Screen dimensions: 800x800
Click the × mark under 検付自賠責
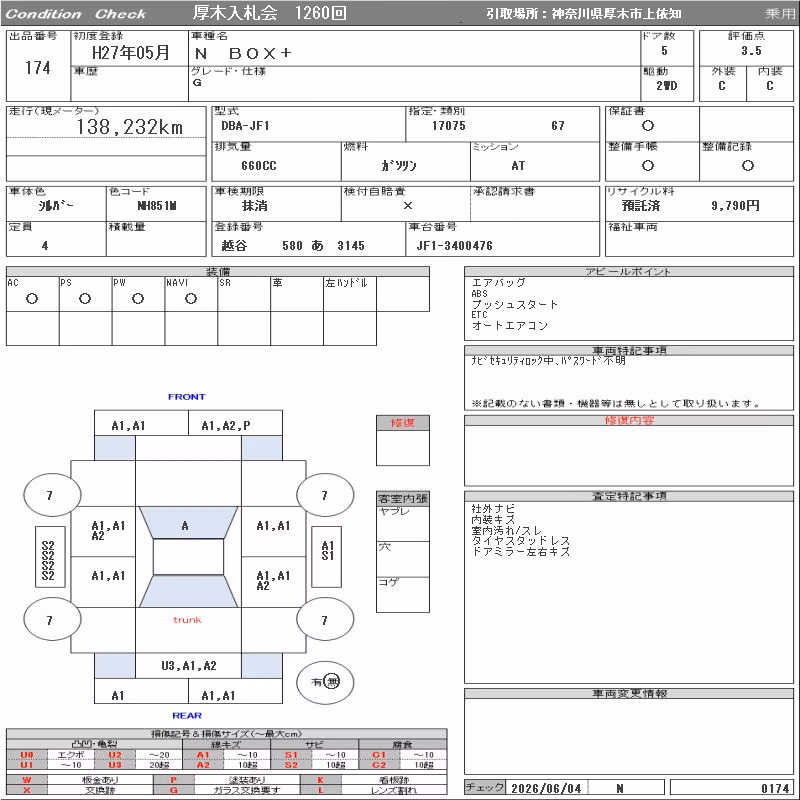click(x=408, y=205)
